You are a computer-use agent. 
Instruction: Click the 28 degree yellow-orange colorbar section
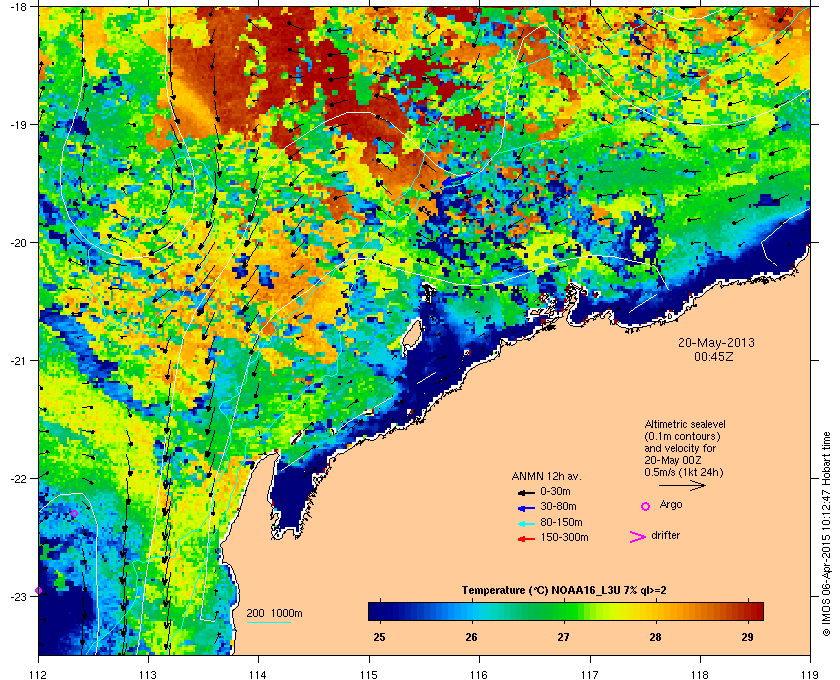click(655, 611)
